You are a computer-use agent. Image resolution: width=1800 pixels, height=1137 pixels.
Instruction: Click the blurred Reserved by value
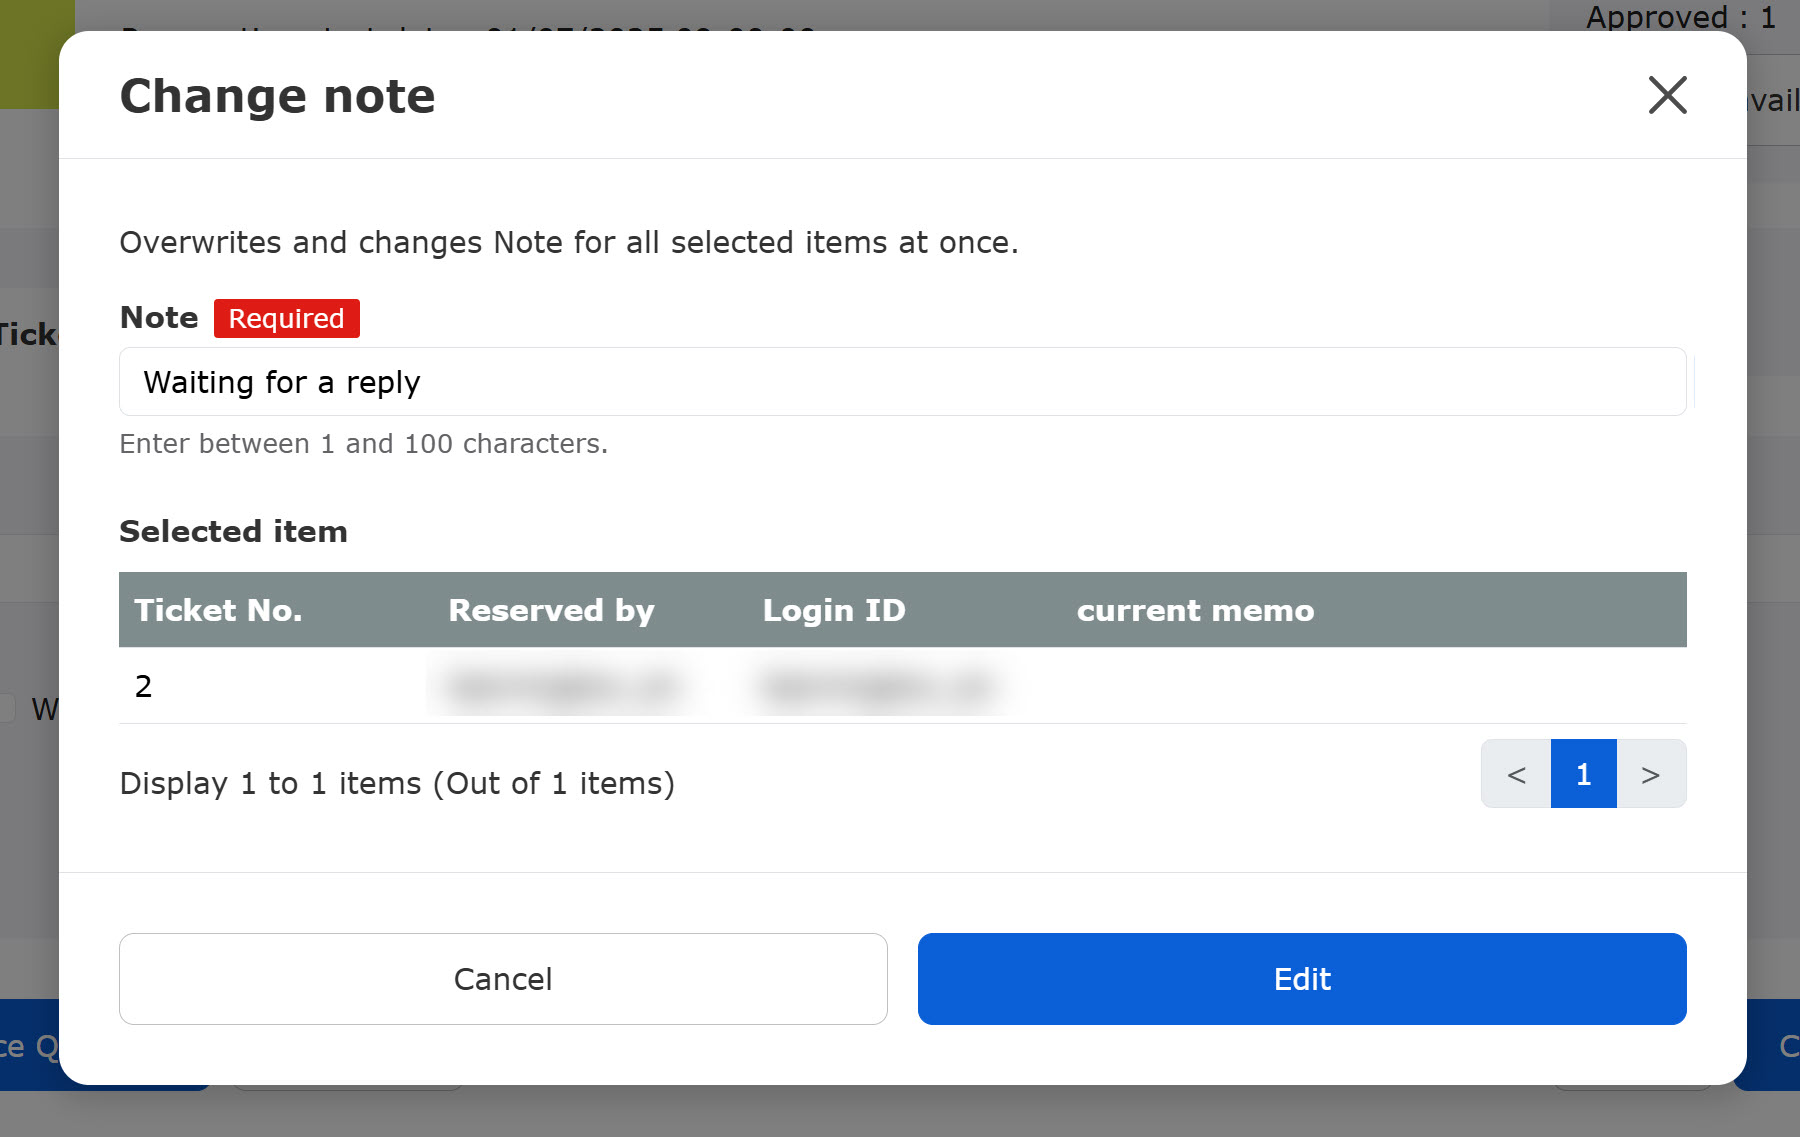(565, 686)
